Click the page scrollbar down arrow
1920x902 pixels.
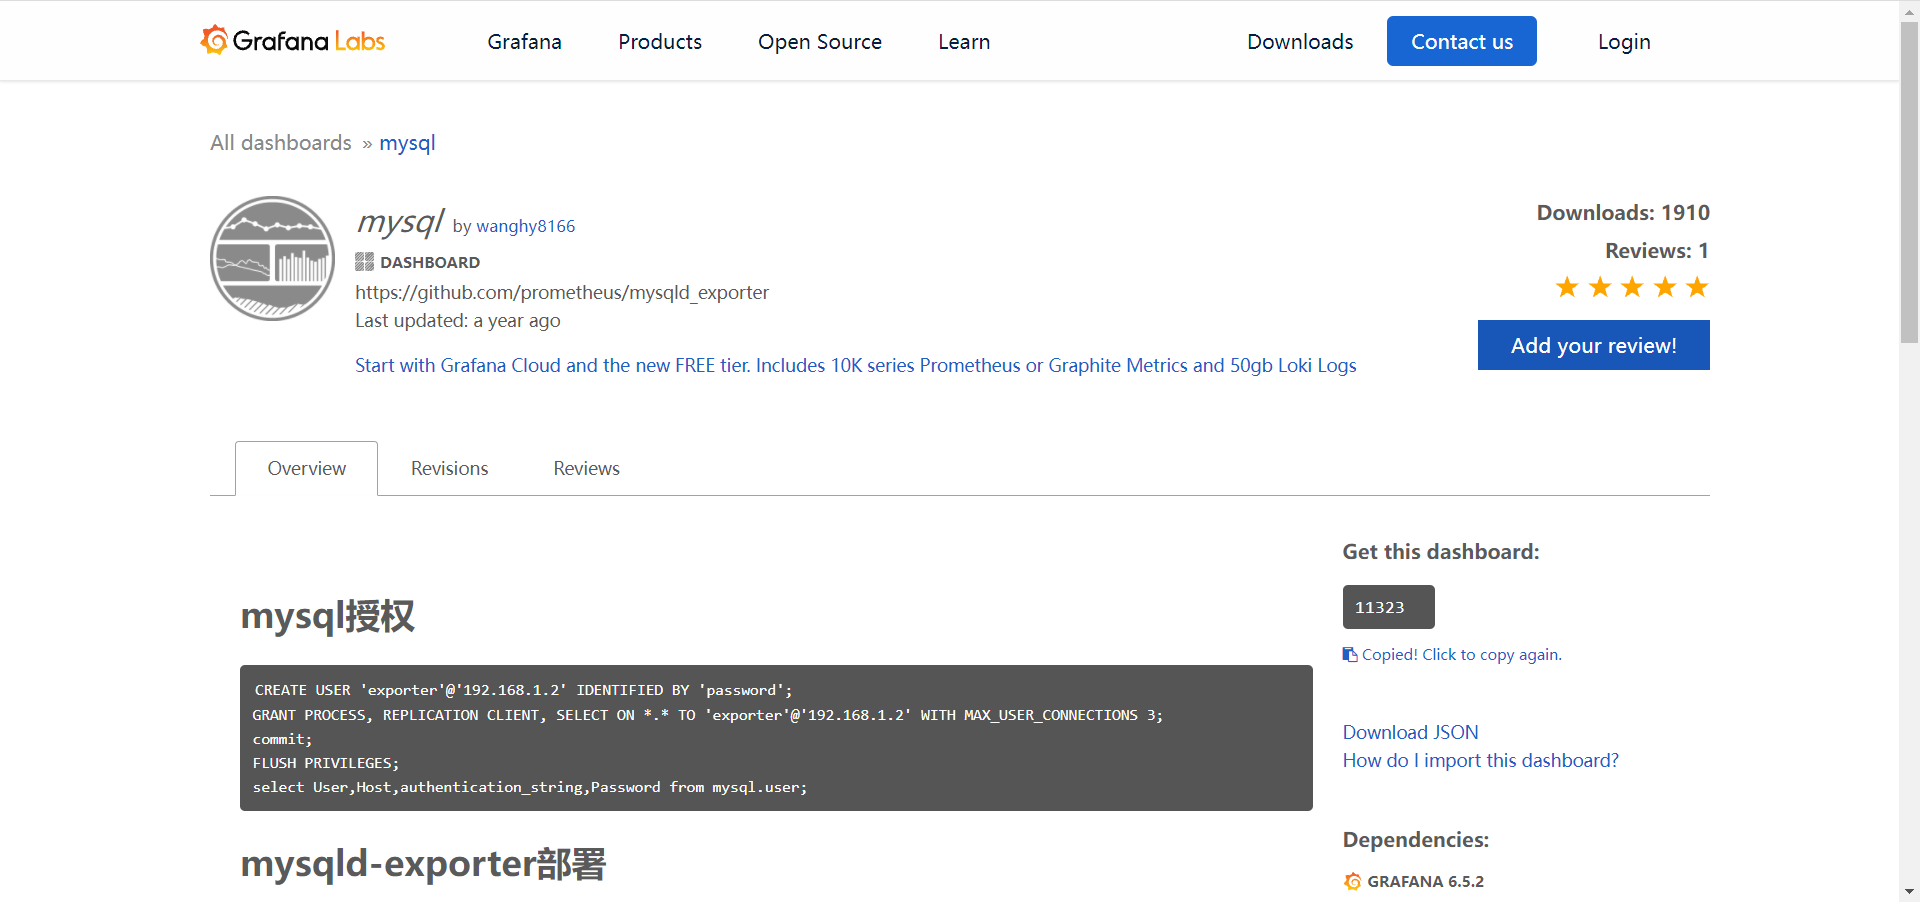click(1910, 891)
